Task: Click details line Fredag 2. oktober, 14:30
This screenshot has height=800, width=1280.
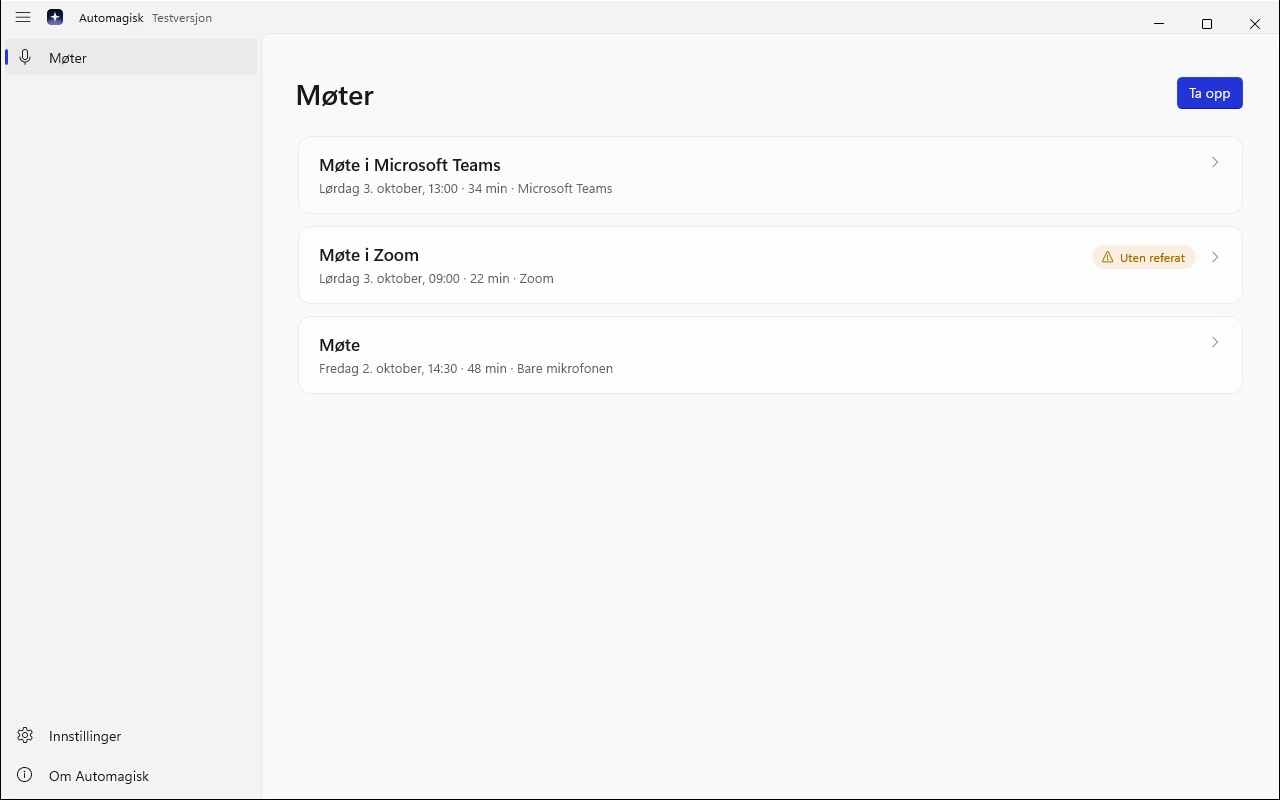Action: [x=466, y=368]
